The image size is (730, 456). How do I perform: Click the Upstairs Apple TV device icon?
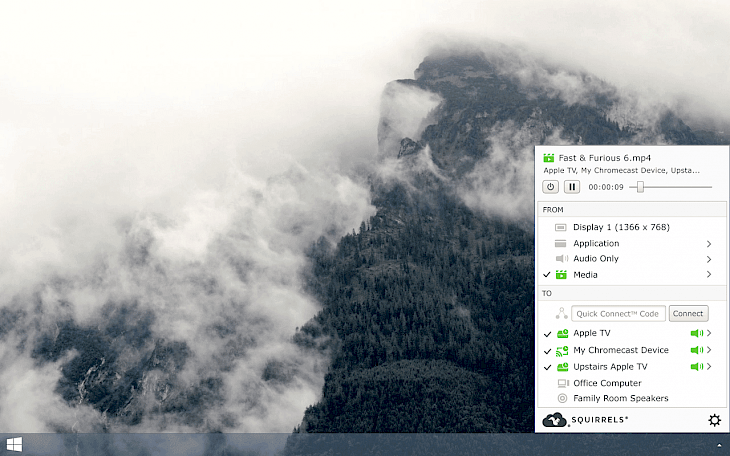(x=562, y=367)
